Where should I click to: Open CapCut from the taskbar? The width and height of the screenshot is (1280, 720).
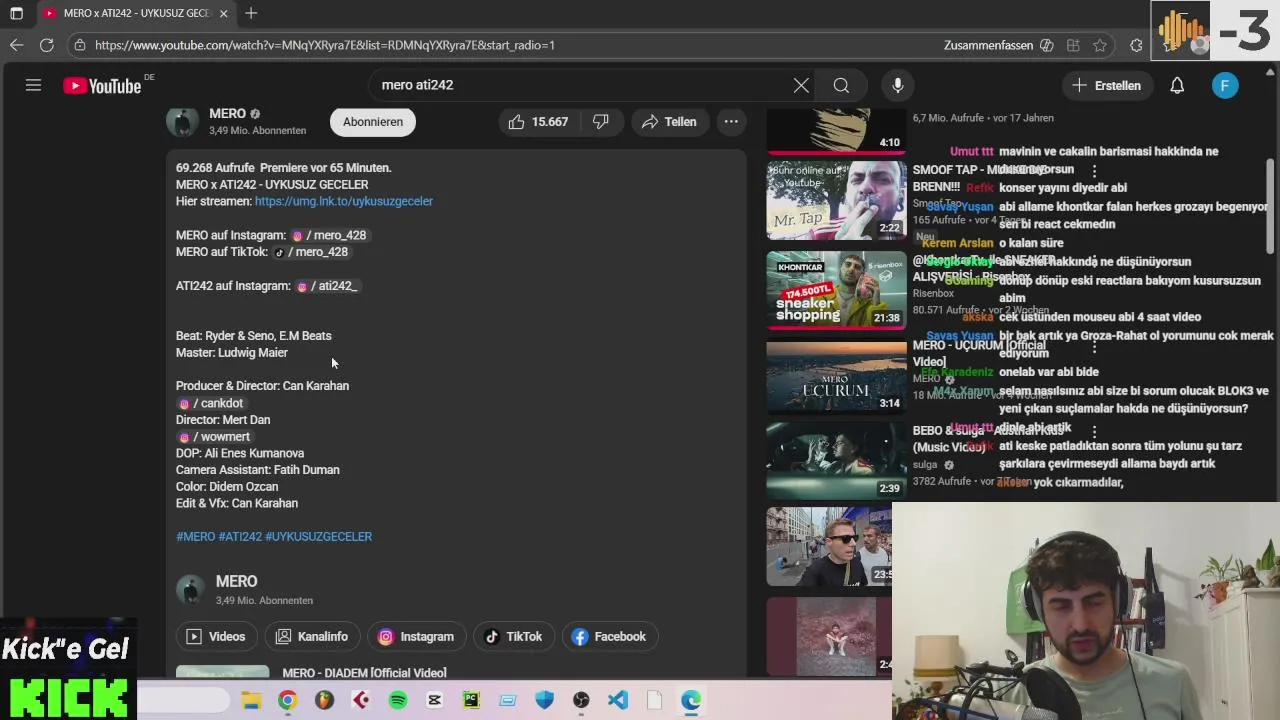[434, 701]
